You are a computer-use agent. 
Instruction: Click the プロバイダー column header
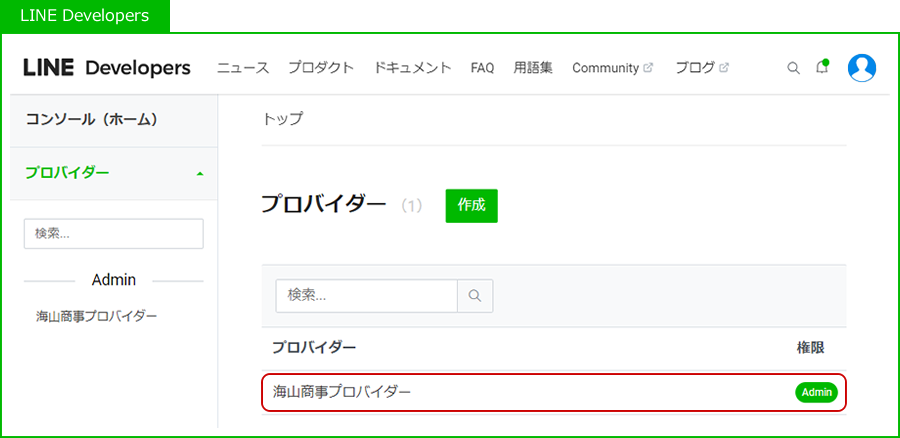pos(314,348)
